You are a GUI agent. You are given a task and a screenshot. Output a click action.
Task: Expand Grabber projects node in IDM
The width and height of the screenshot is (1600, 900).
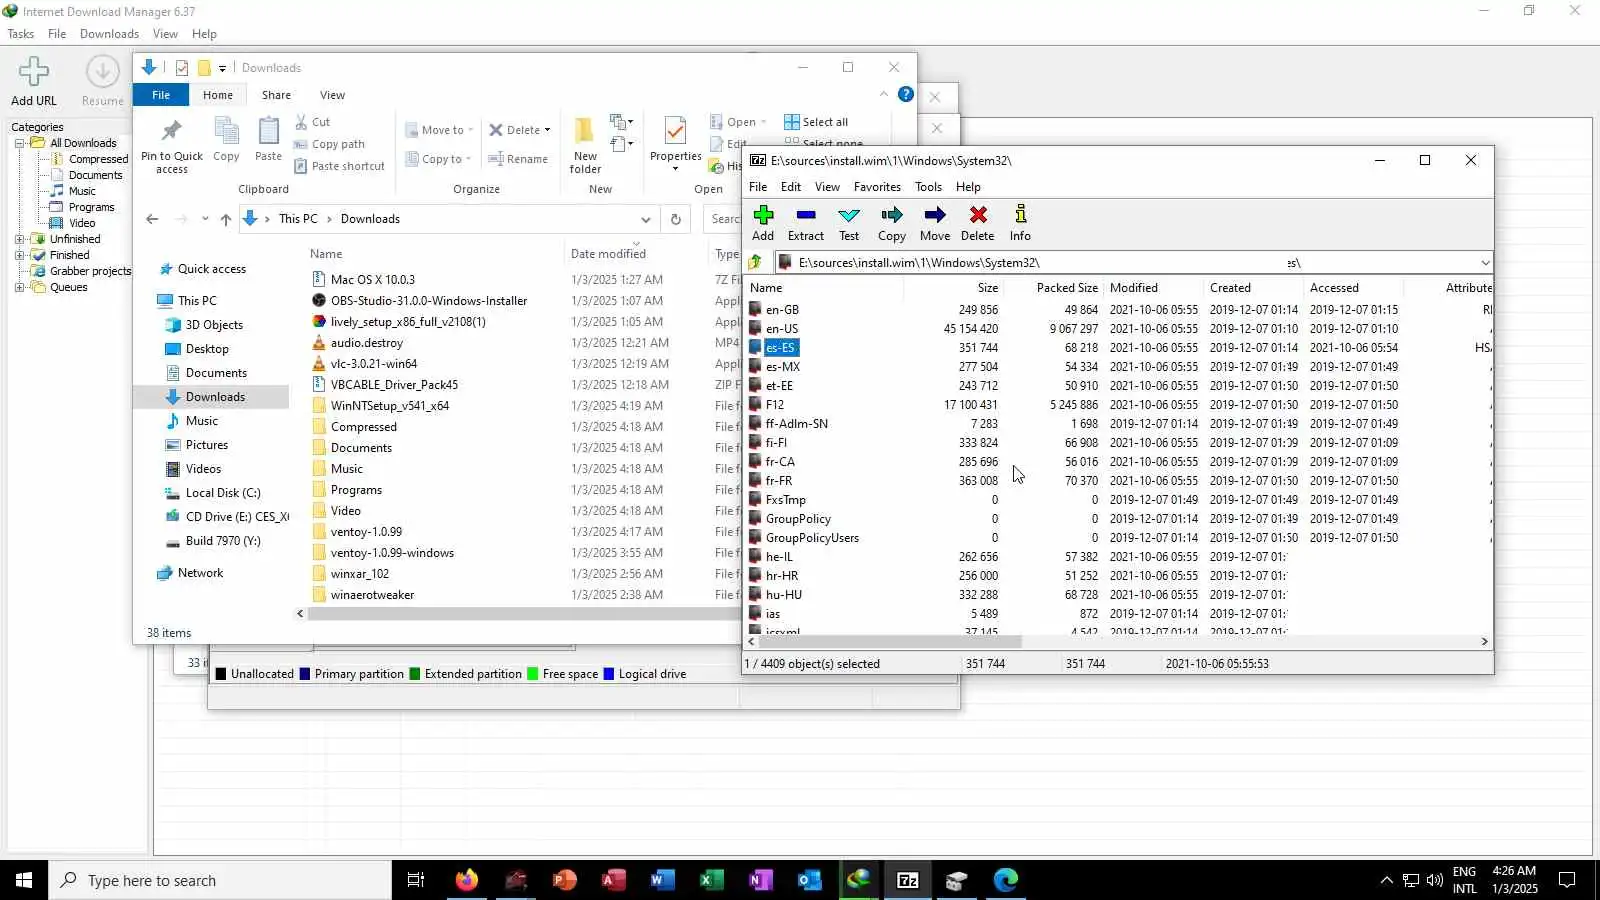point(19,271)
